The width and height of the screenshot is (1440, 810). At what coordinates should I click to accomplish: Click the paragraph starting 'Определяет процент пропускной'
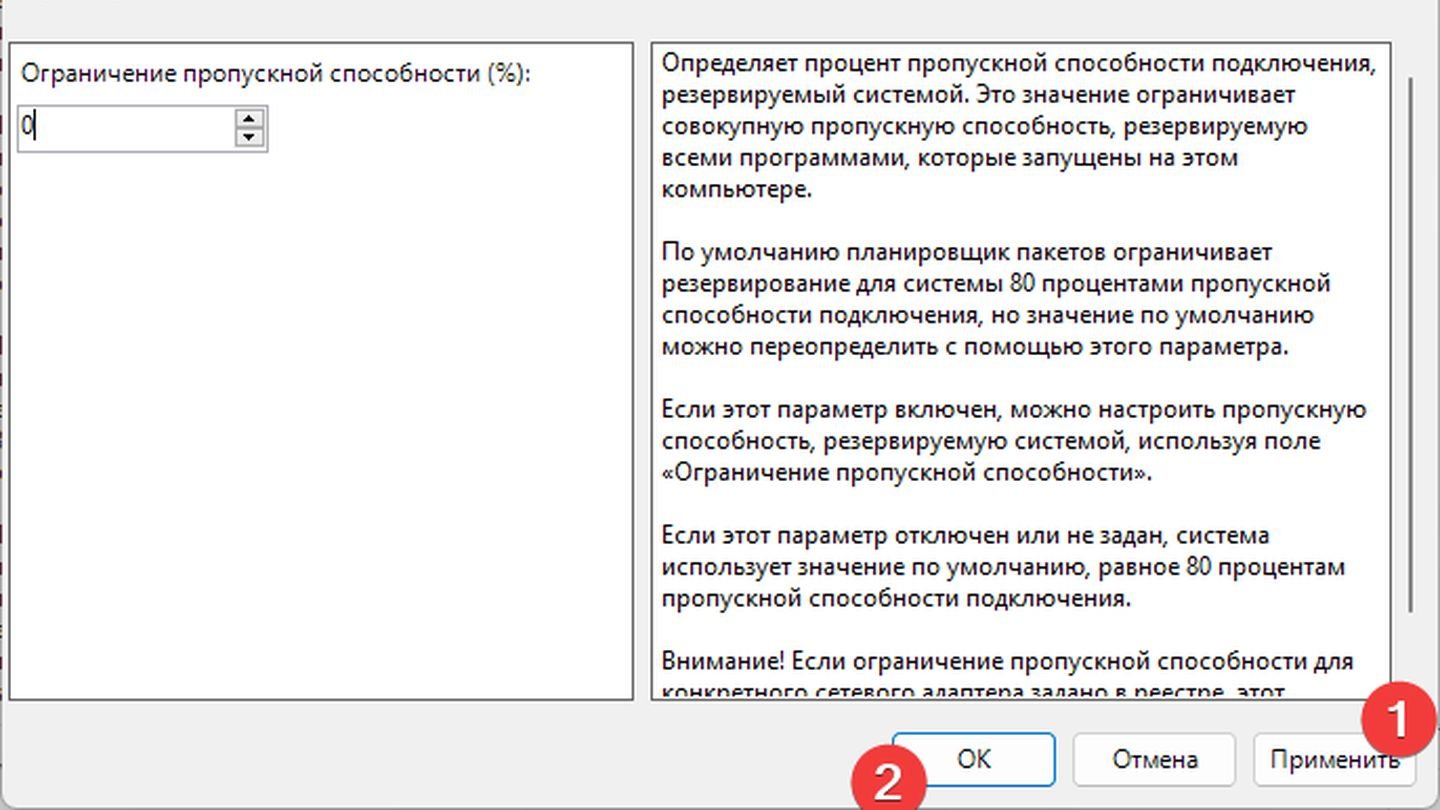coord(1018,127)
